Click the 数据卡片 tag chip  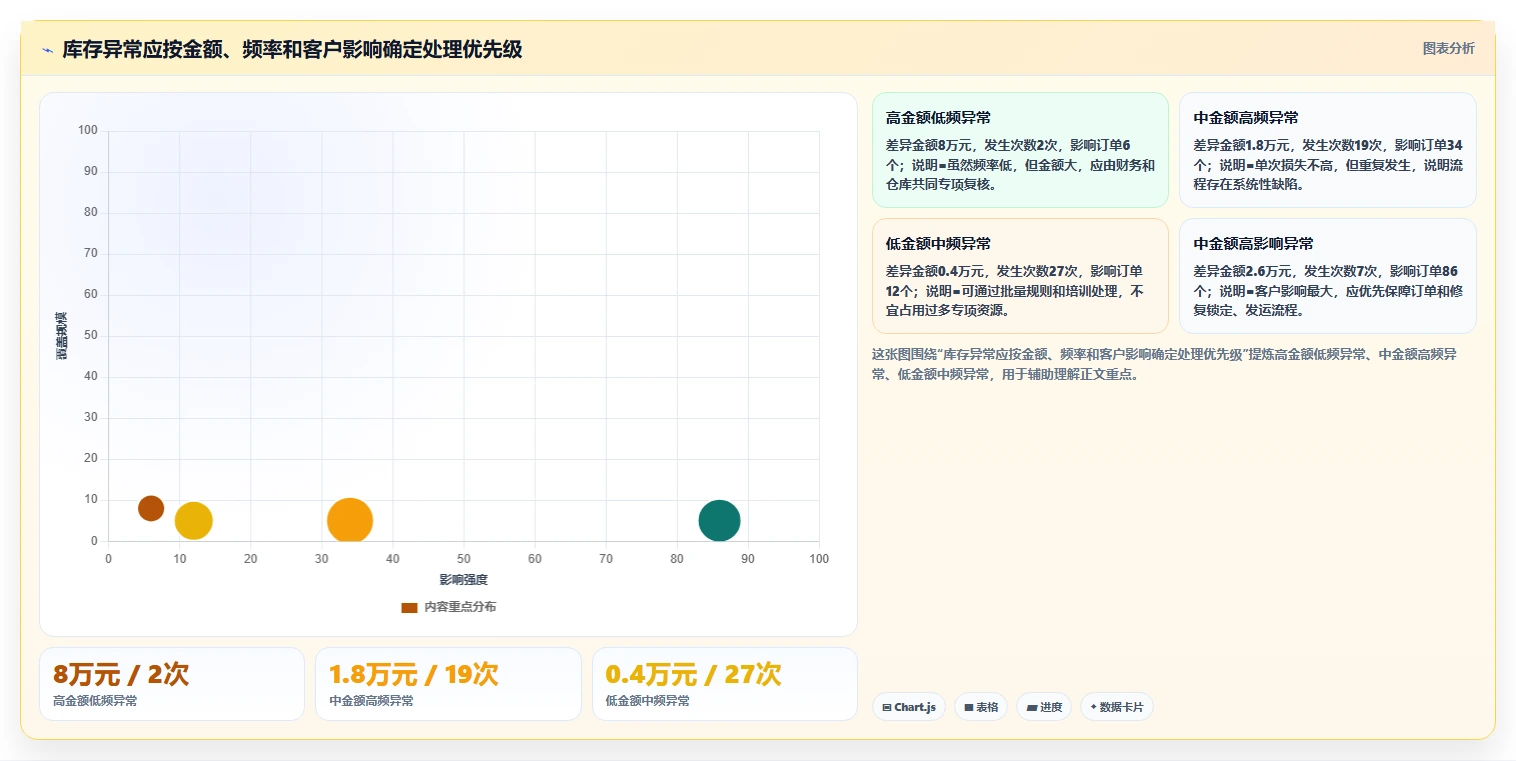point(1117,707)
